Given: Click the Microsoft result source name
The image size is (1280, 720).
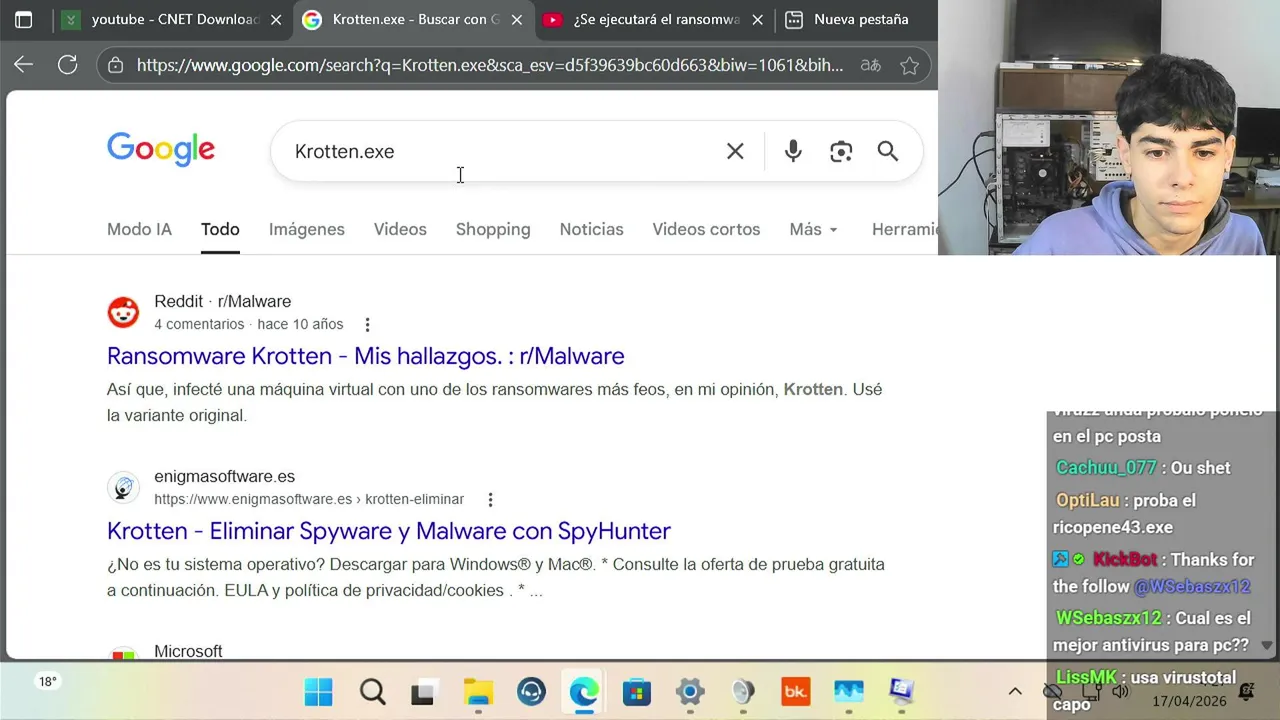Looking at the screenshot, I should 188,651.
